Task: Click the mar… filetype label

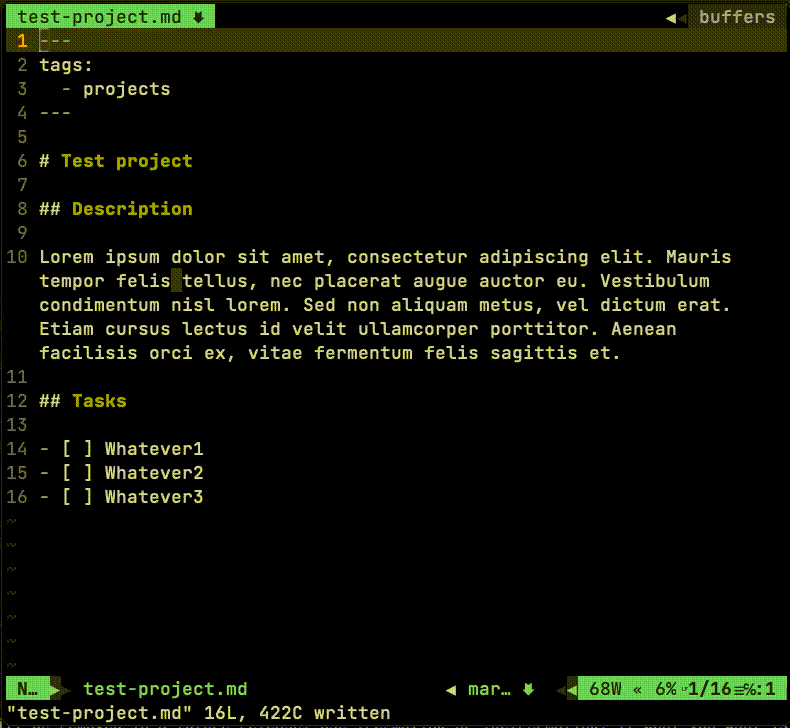Action: point(489,689)
